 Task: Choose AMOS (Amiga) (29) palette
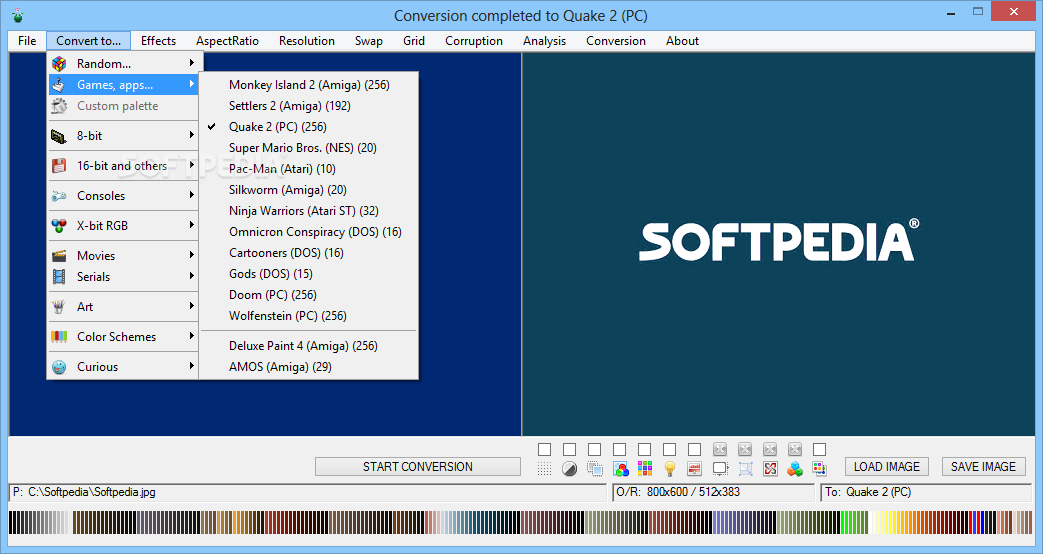tap(309, 366)
